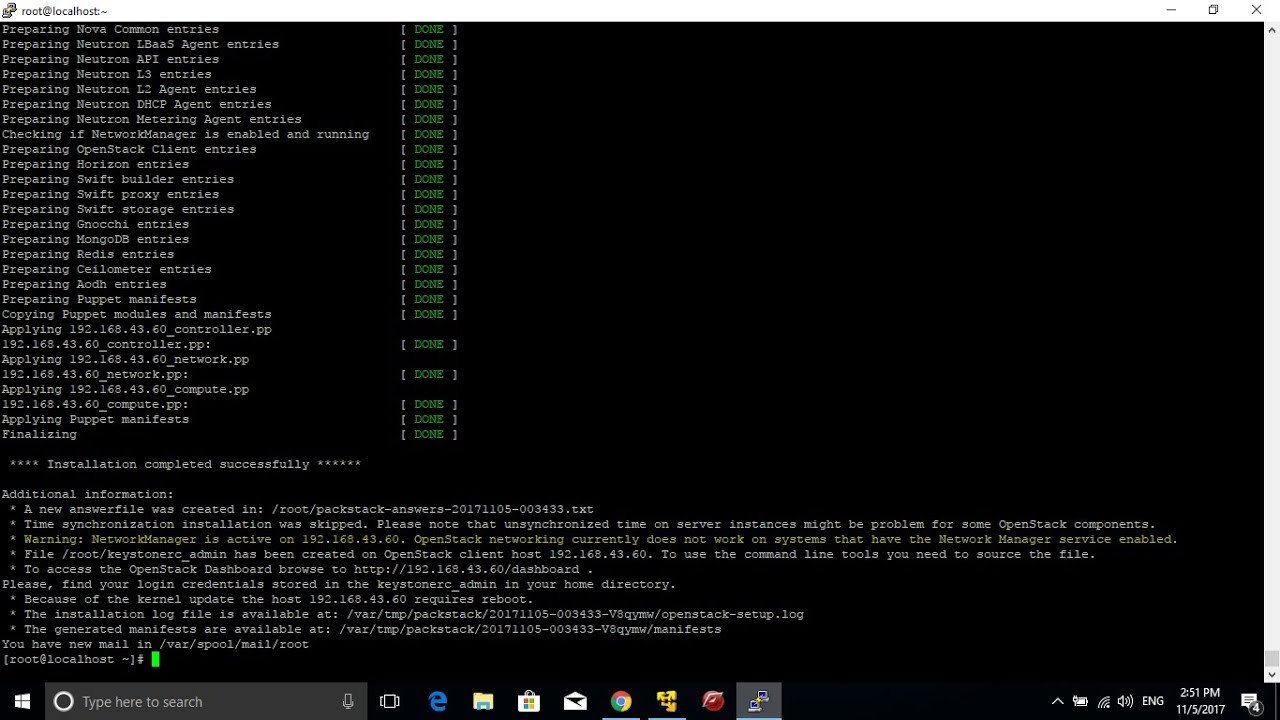Click 'Applying 192.168.43.60_network.pp' line
The image size is (1280, 720).
point(126,359)
